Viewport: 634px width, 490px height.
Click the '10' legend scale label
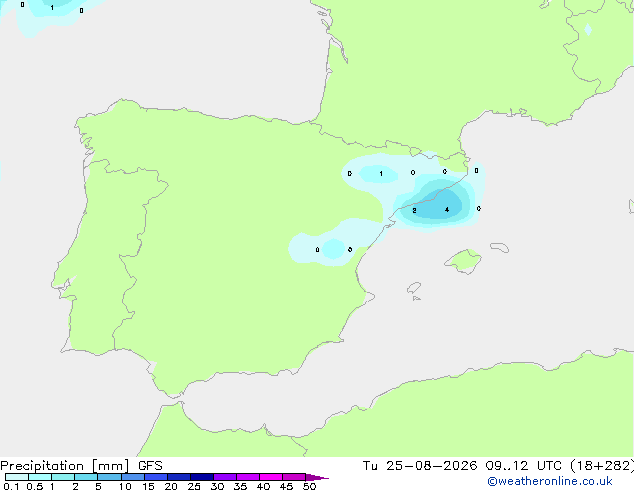(125, 486)
